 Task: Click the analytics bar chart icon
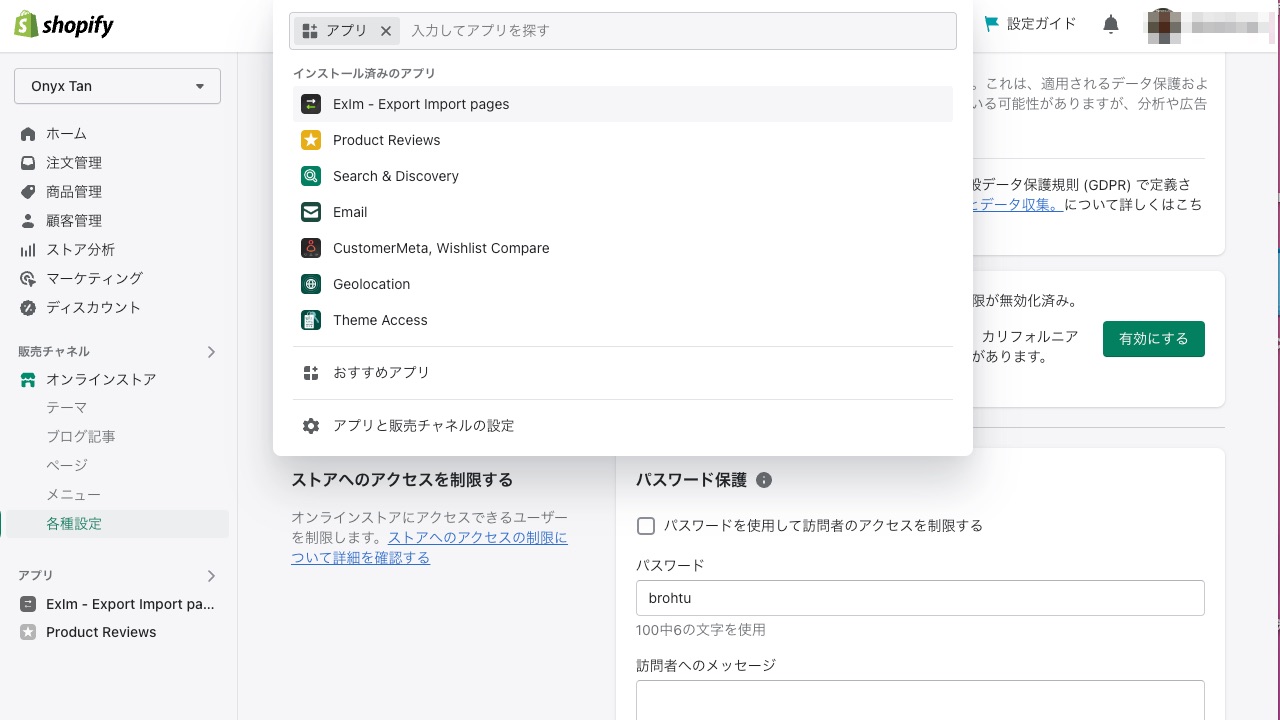[x=28, y=250]
